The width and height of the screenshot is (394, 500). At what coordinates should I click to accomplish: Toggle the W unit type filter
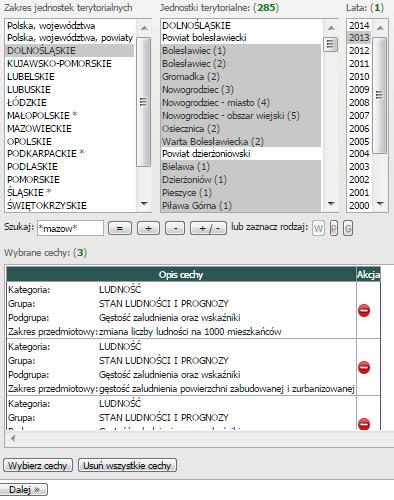[318, 229]
